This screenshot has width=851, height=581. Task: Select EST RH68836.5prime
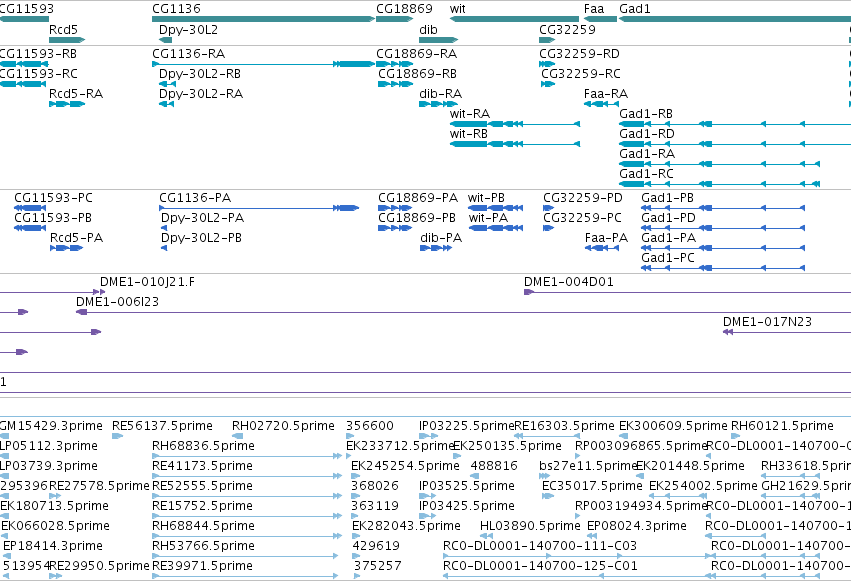pos(204,445)
